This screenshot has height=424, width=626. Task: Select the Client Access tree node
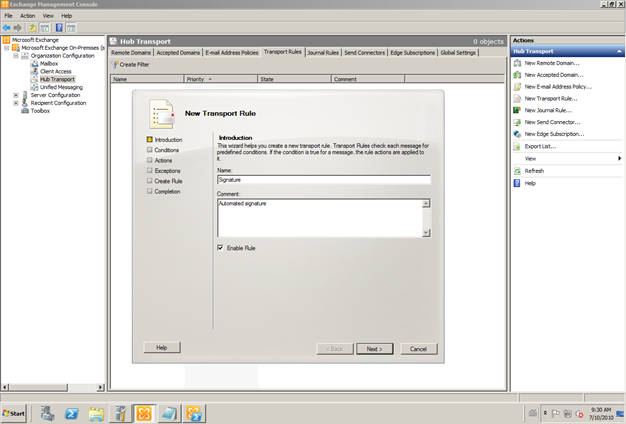(55, 71)
